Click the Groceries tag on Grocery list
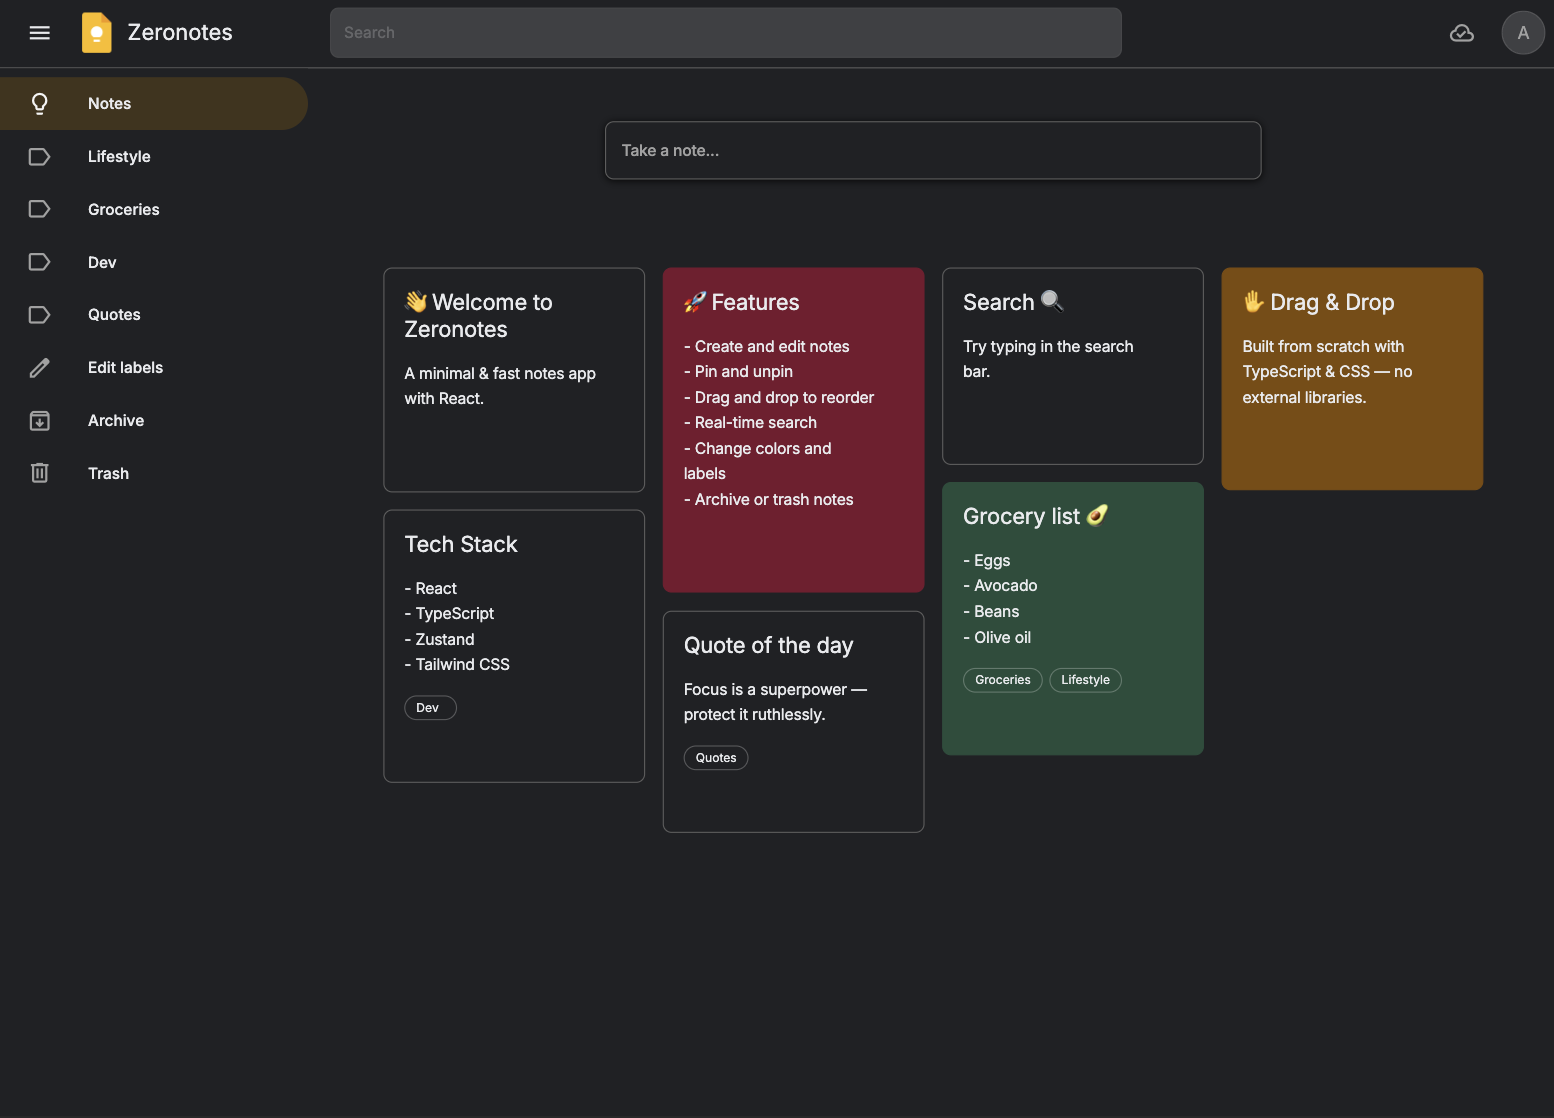Image resolution: width=1554 pixels, height=1118 pixels. [1003, 680]
